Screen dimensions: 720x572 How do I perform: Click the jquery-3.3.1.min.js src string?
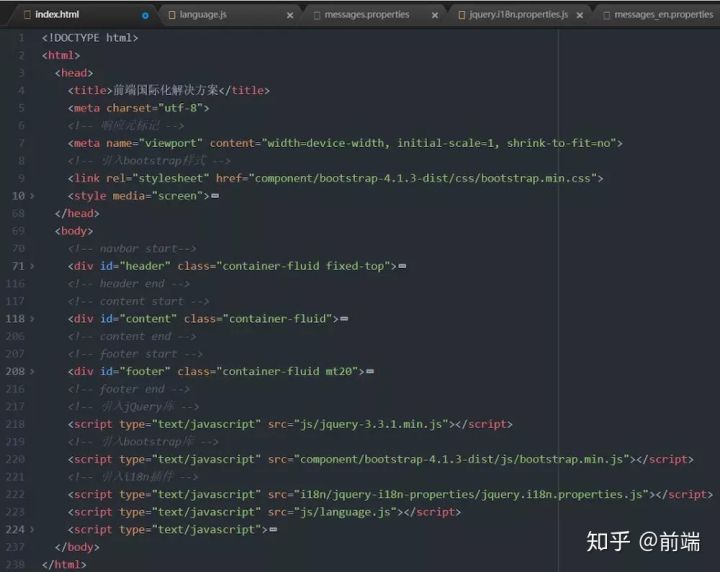(x=371, y=425)
